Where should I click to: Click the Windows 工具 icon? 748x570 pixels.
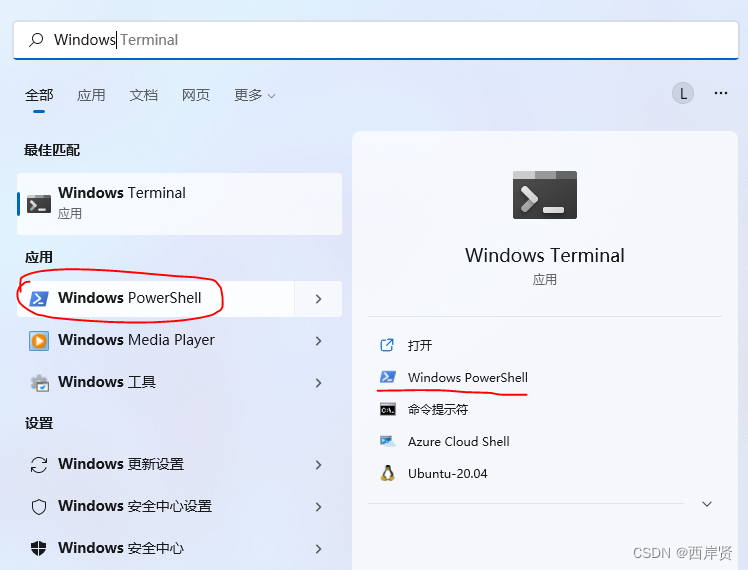click(40, 383)
